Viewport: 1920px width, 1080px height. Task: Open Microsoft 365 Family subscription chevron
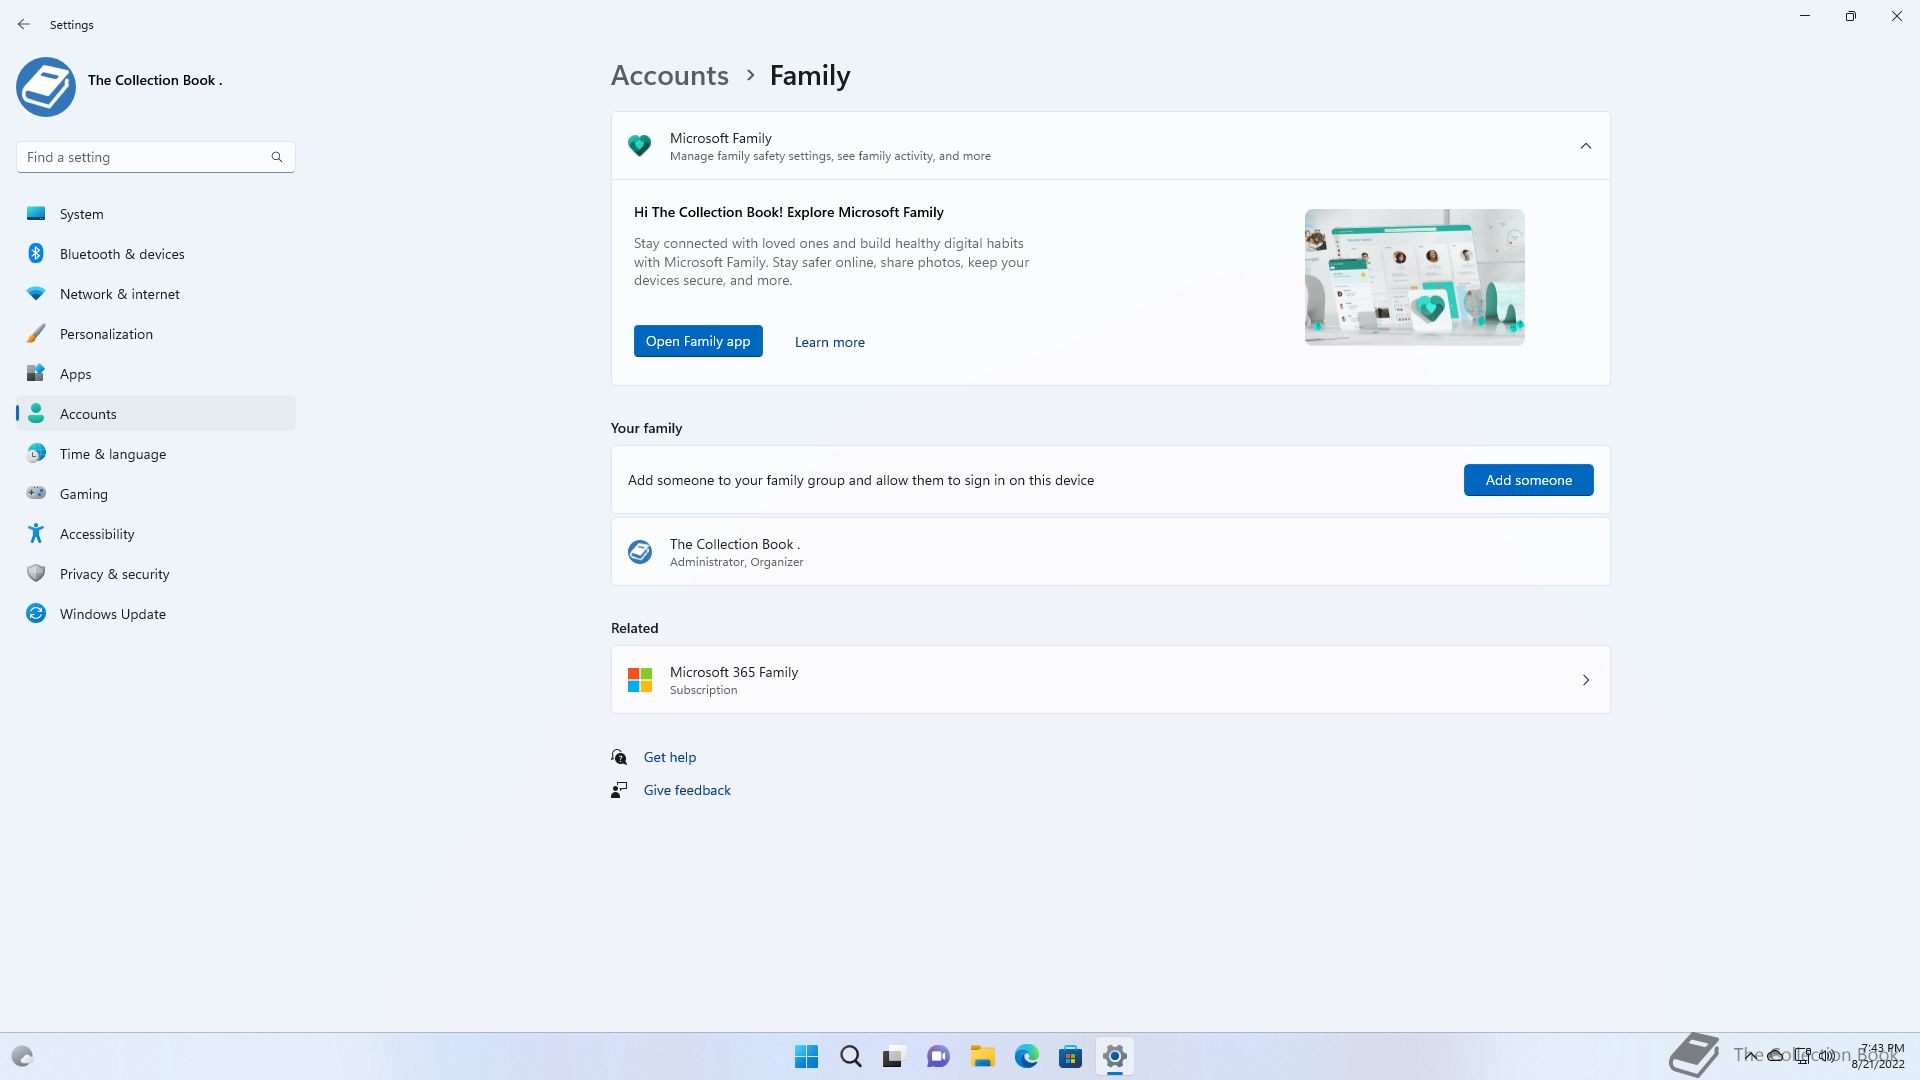point(1585,680)
